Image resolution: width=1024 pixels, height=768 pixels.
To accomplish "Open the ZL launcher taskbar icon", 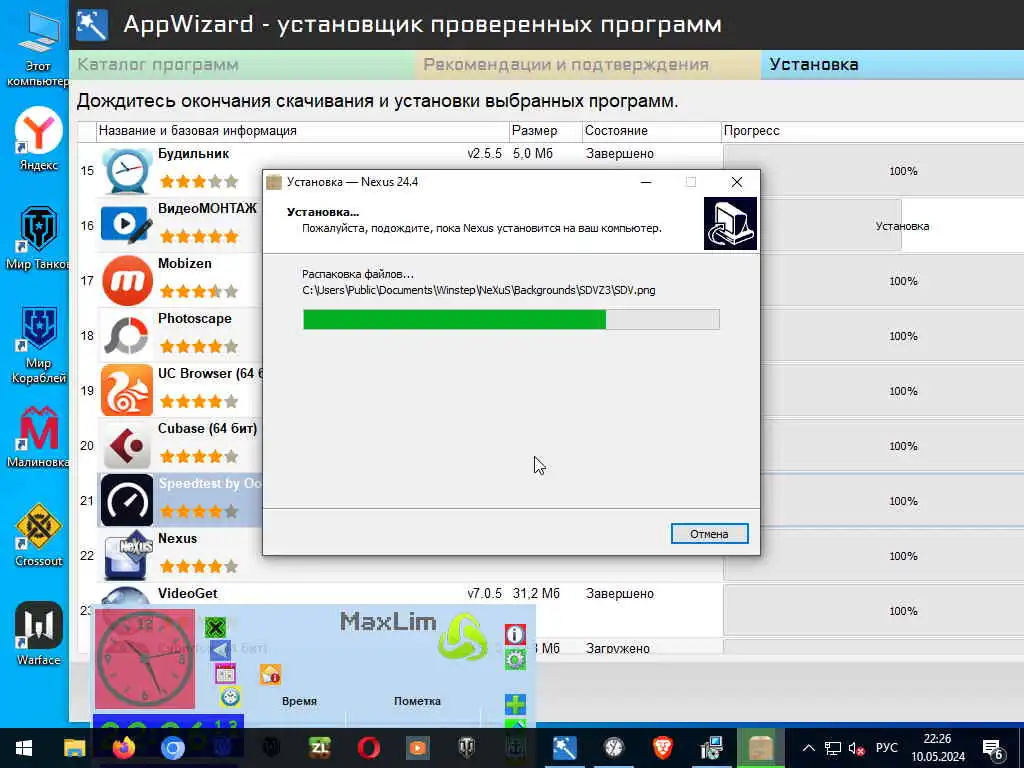I will click(319, 748).
